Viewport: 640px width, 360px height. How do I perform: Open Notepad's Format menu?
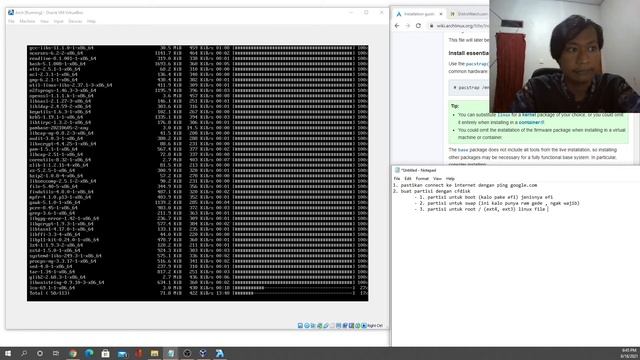pyautogui.click(x=422, y=179)
